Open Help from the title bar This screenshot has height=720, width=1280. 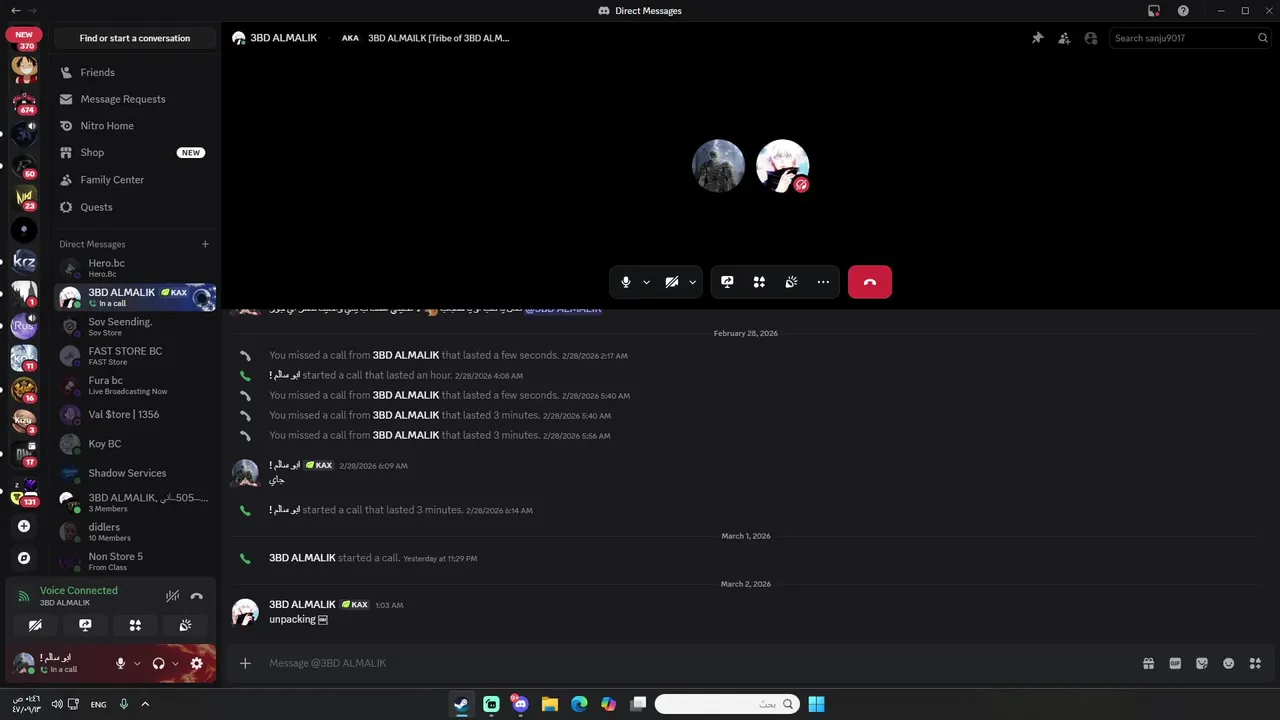coord(1183,11)
